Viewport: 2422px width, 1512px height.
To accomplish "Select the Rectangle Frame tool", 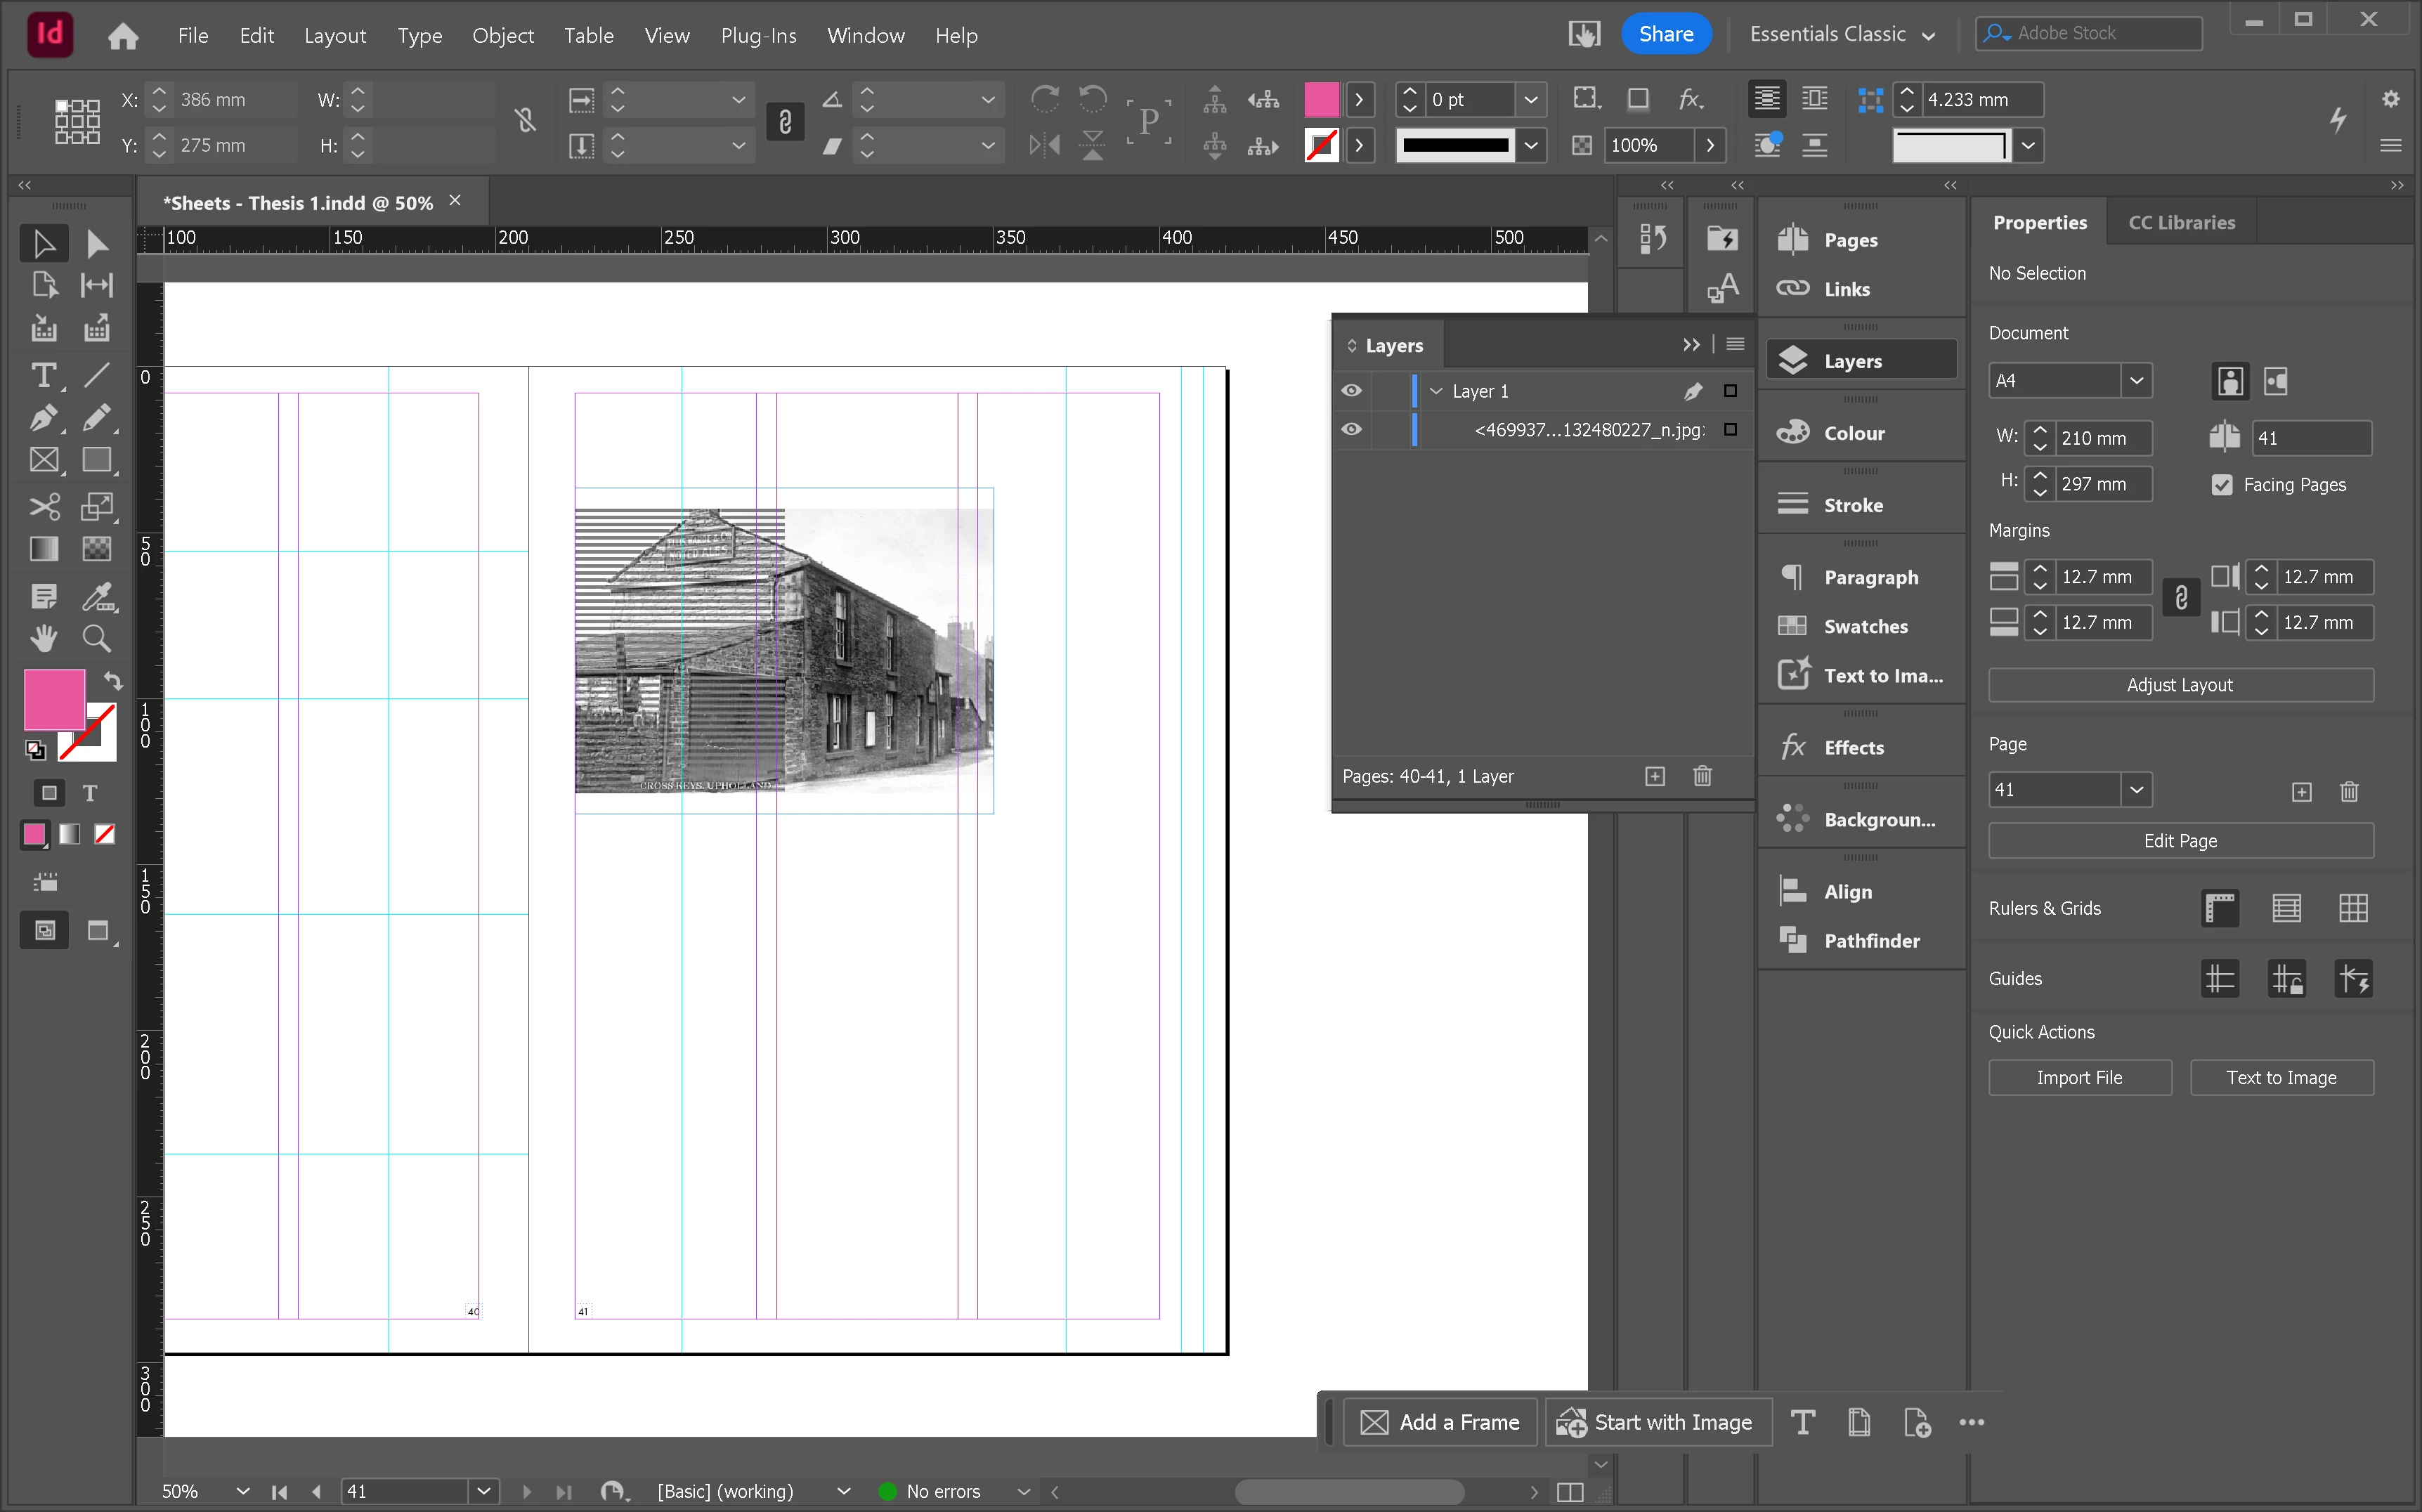I will coord(43,460).
